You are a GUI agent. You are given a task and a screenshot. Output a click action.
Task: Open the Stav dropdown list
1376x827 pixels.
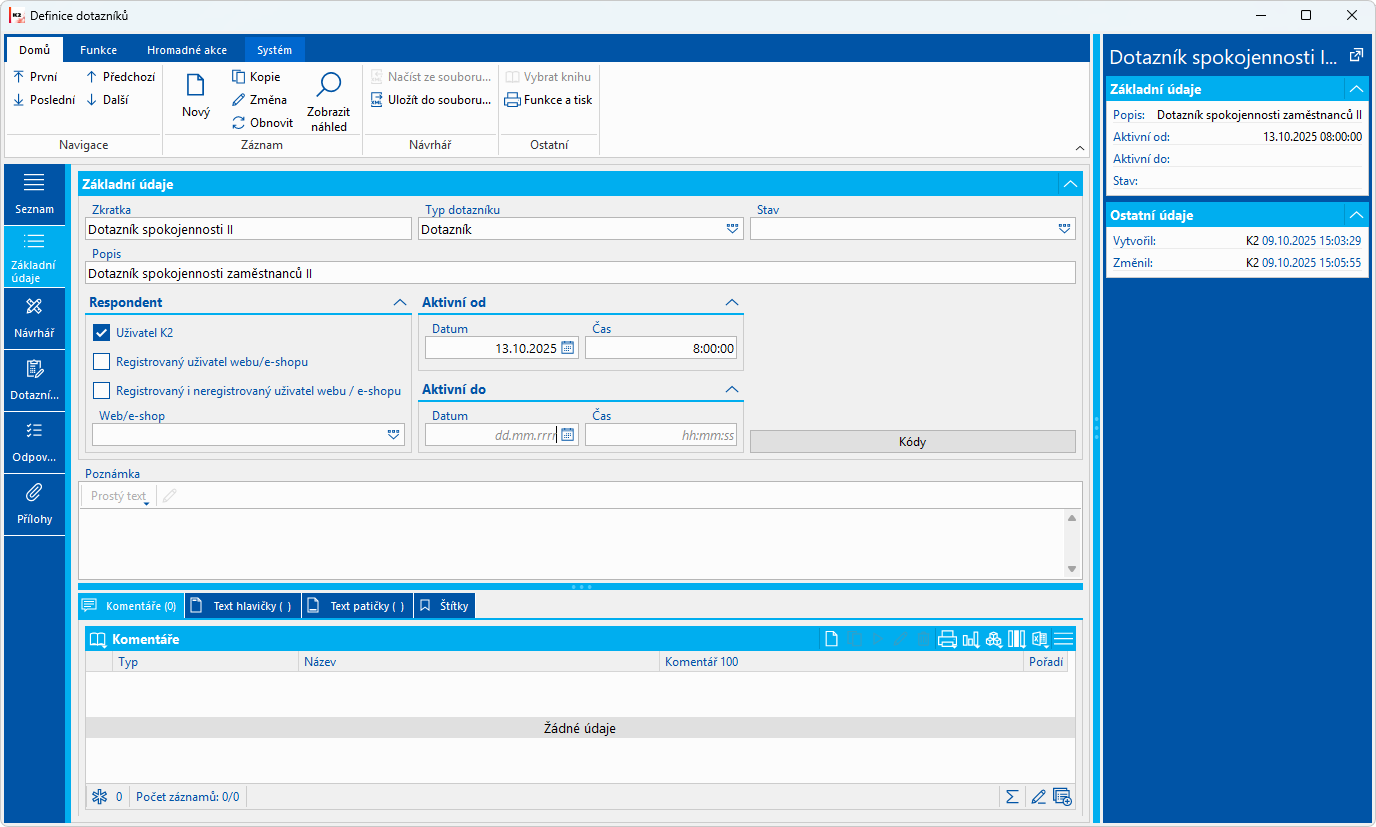click(1064, 229)
